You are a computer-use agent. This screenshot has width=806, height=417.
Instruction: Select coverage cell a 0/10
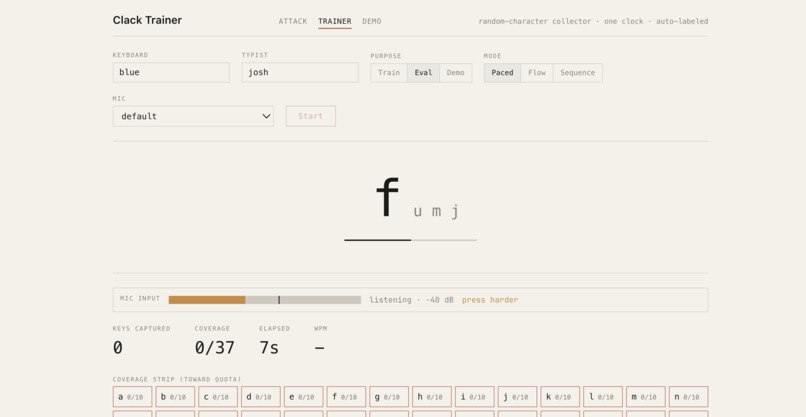pyautogui.click(x=133, y=397)
